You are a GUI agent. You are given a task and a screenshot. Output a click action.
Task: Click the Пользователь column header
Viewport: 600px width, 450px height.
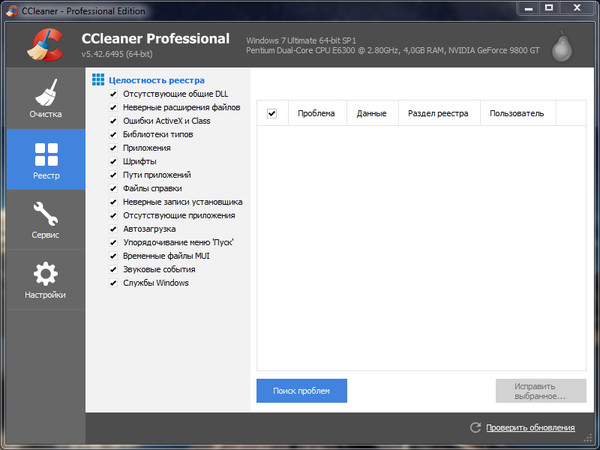coord(516,114)
